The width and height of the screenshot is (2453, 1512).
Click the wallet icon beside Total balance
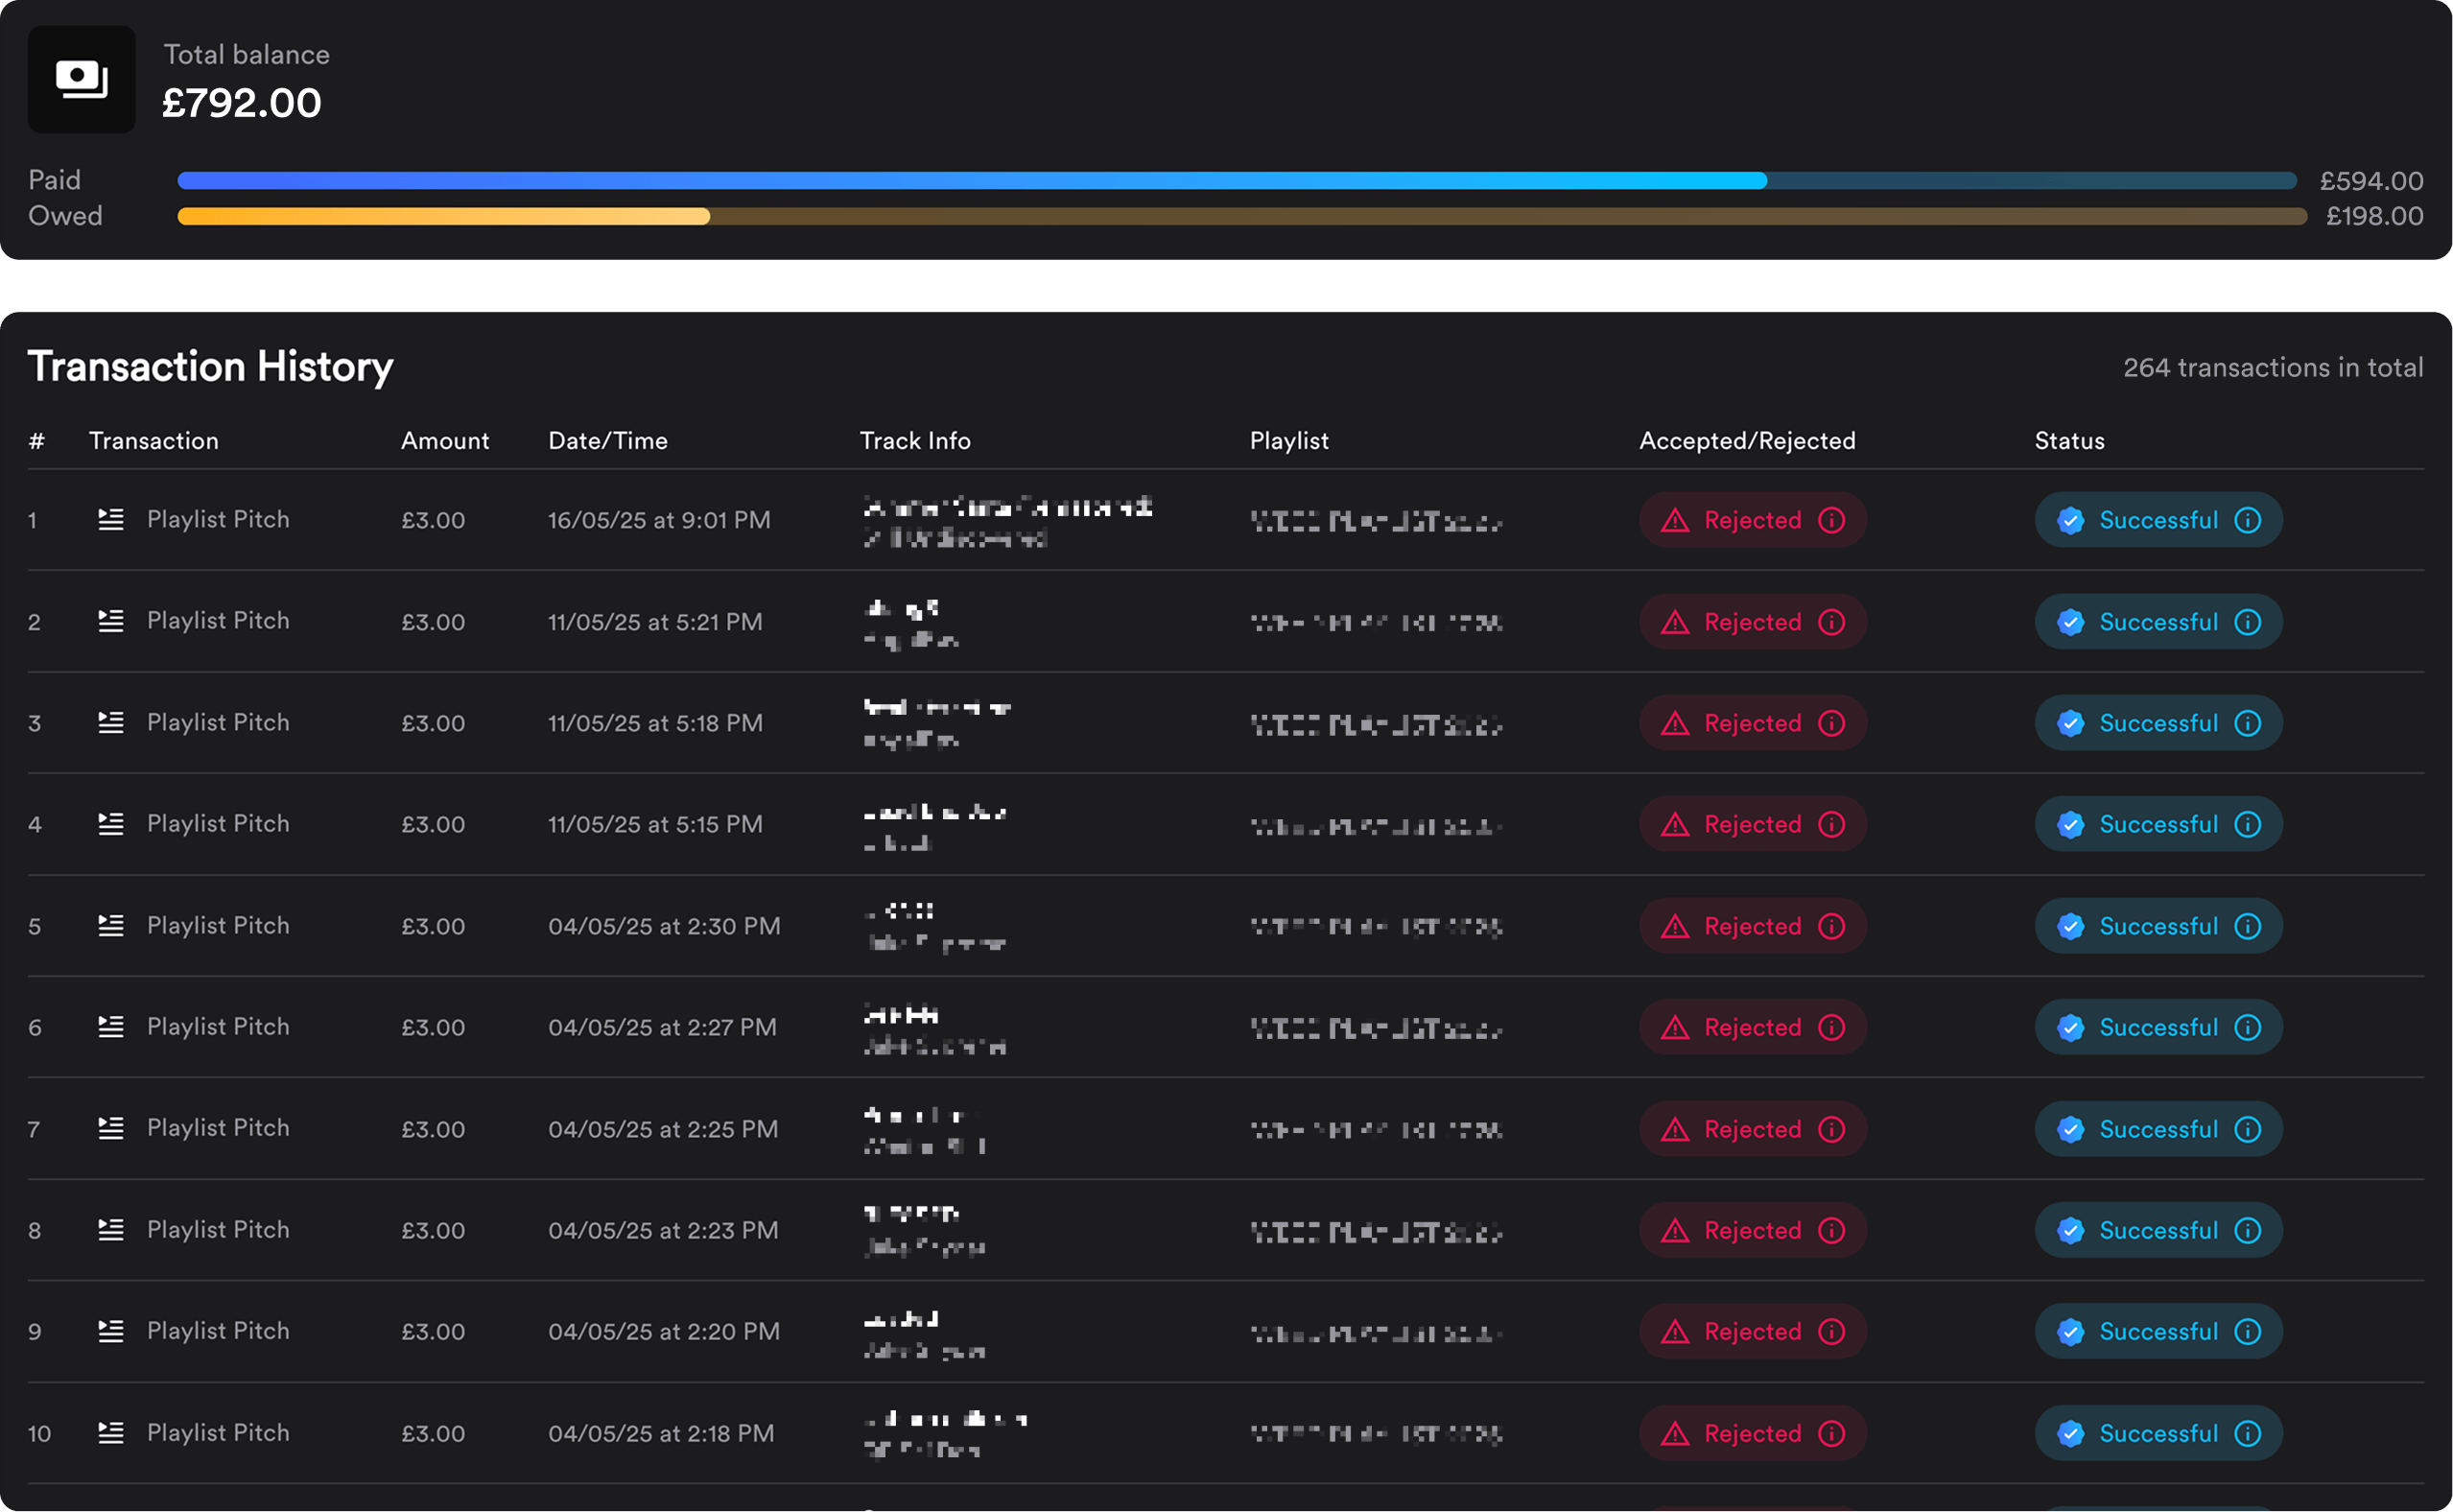(81, 79)
